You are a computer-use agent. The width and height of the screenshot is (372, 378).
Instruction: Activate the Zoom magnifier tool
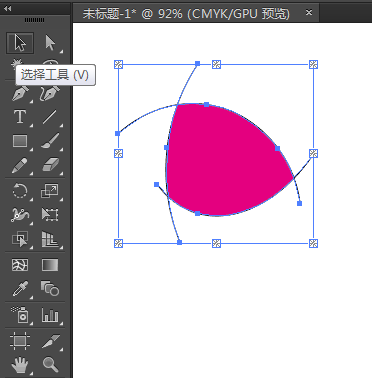coord(50,364)
